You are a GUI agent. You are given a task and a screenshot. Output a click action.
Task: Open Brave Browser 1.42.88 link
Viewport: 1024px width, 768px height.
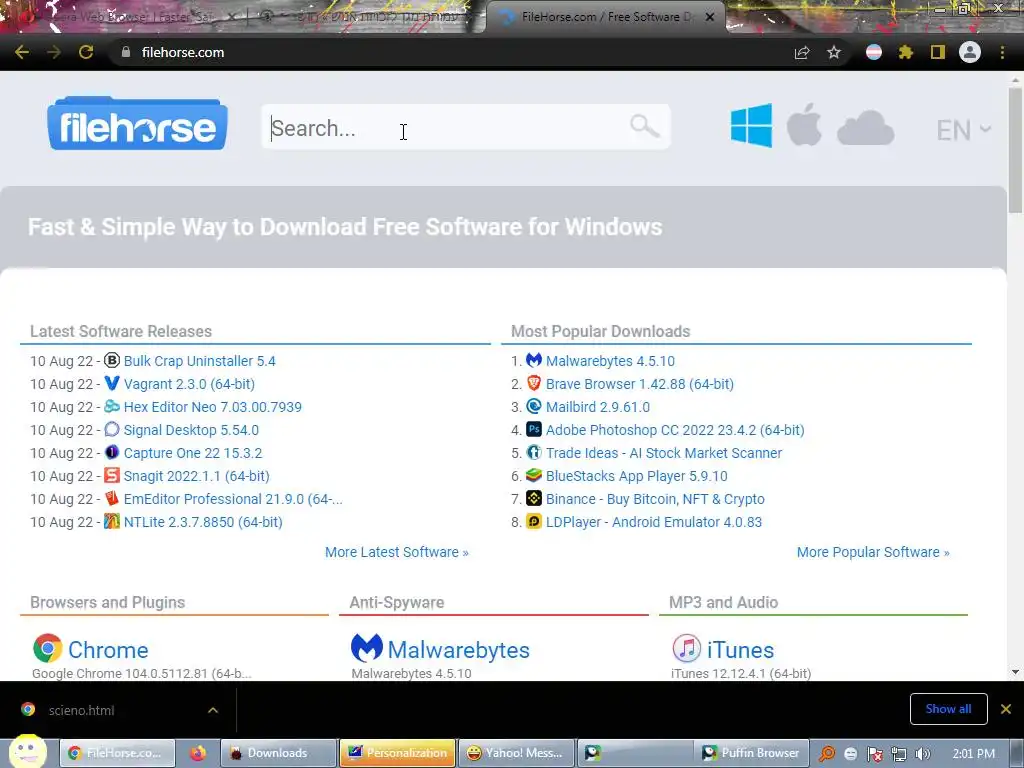[x=639, y=384]
